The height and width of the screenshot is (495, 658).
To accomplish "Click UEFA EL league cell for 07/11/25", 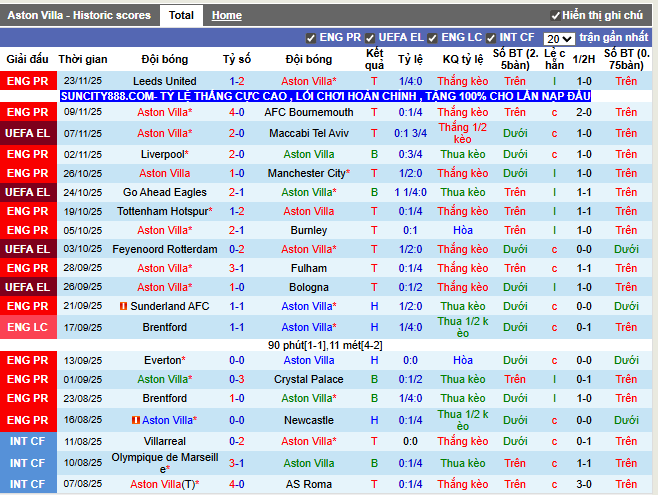I will (28, 133).
